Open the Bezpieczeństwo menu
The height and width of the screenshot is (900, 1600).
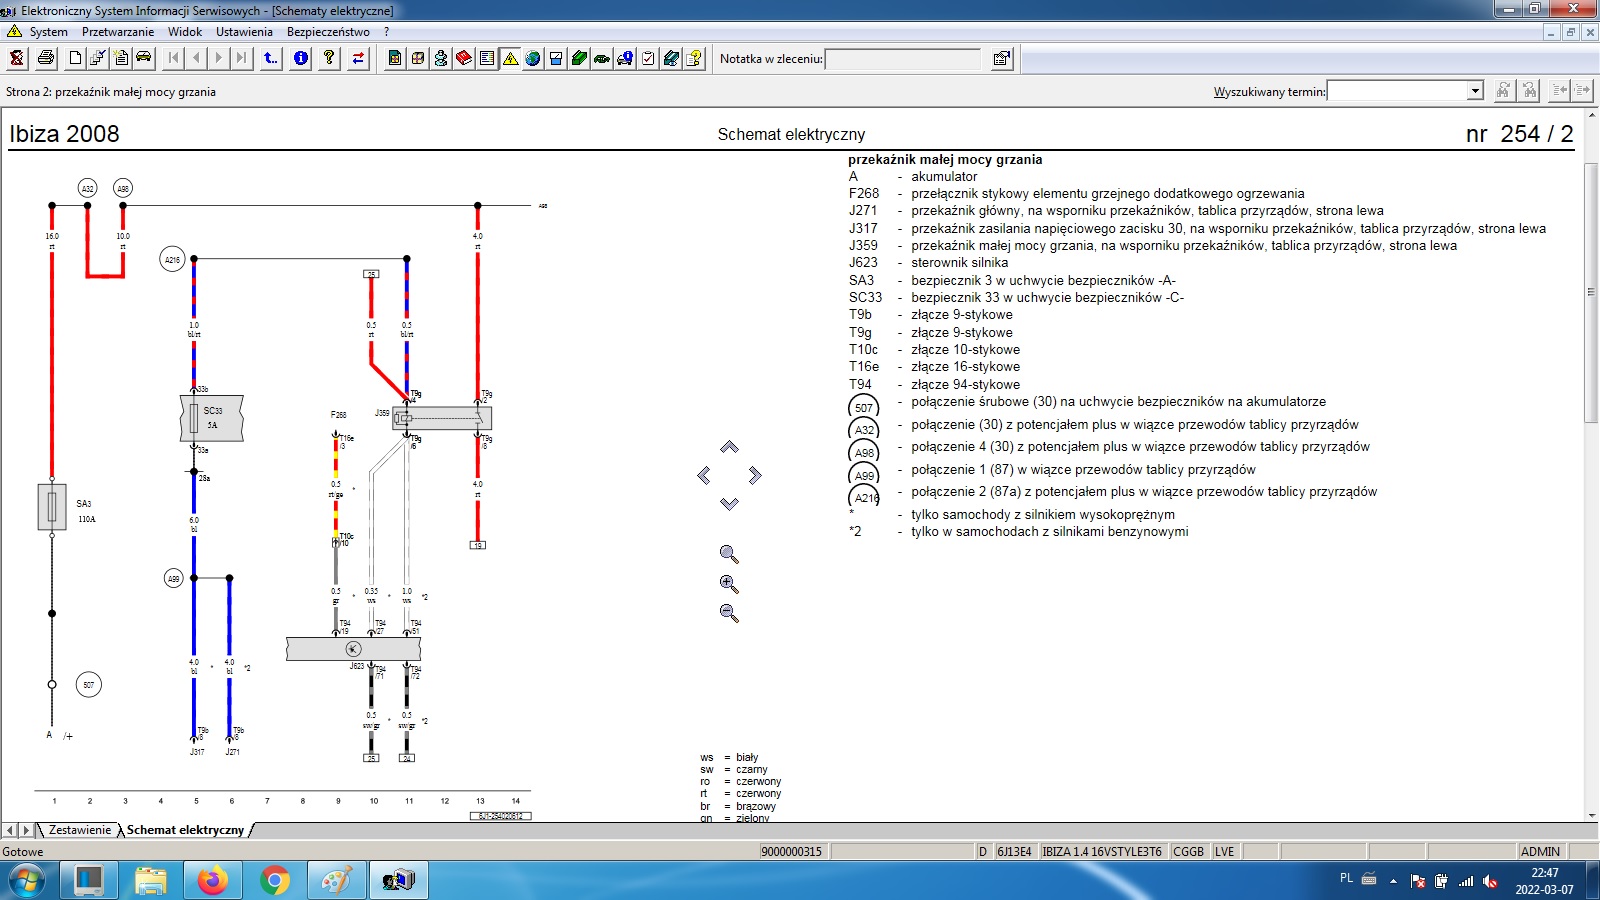click(328, 32)
